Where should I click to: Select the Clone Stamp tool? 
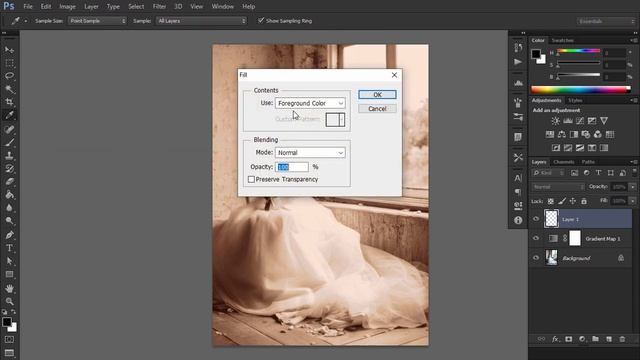click(9, 156)
